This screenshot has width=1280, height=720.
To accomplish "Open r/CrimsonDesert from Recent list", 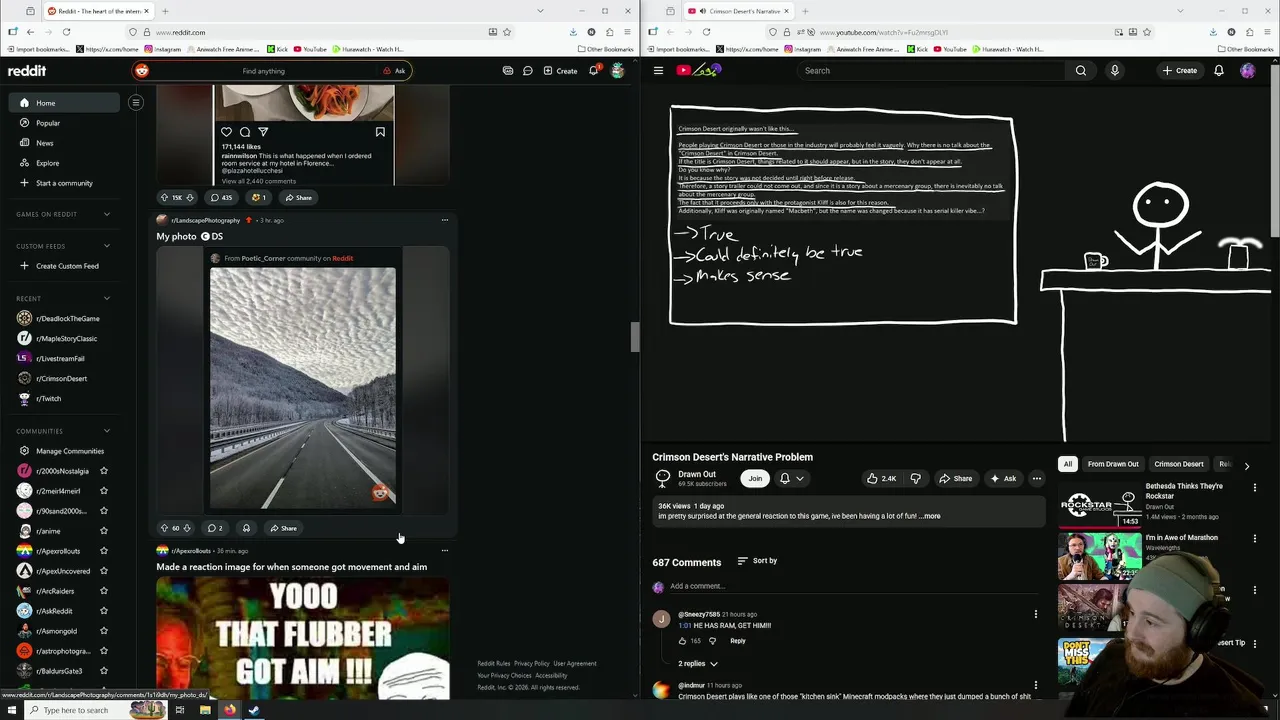I will click(x=61, y=378).
